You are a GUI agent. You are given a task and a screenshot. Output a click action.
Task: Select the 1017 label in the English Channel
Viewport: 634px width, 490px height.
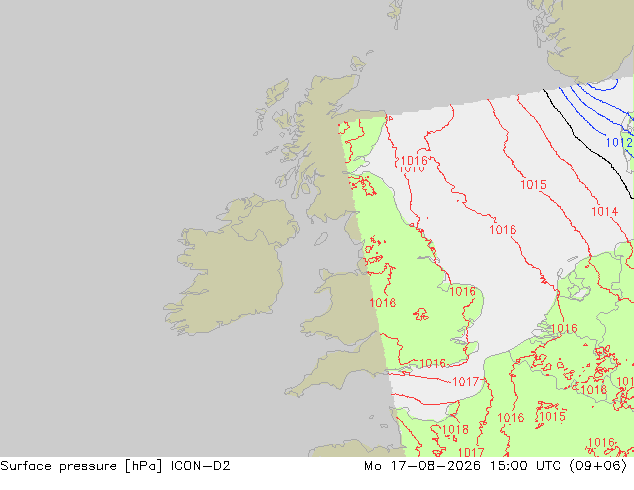click(465, 381)
